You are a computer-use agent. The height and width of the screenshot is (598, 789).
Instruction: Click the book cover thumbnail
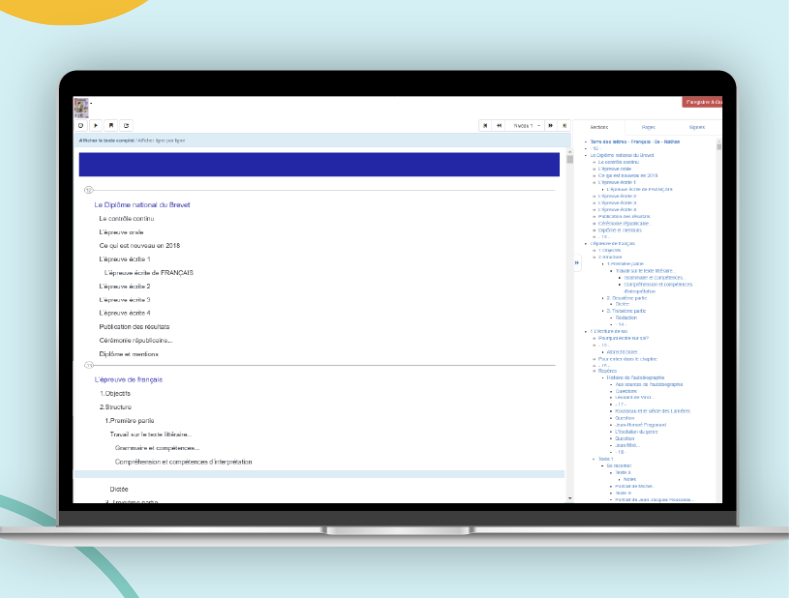pos(81,108)
